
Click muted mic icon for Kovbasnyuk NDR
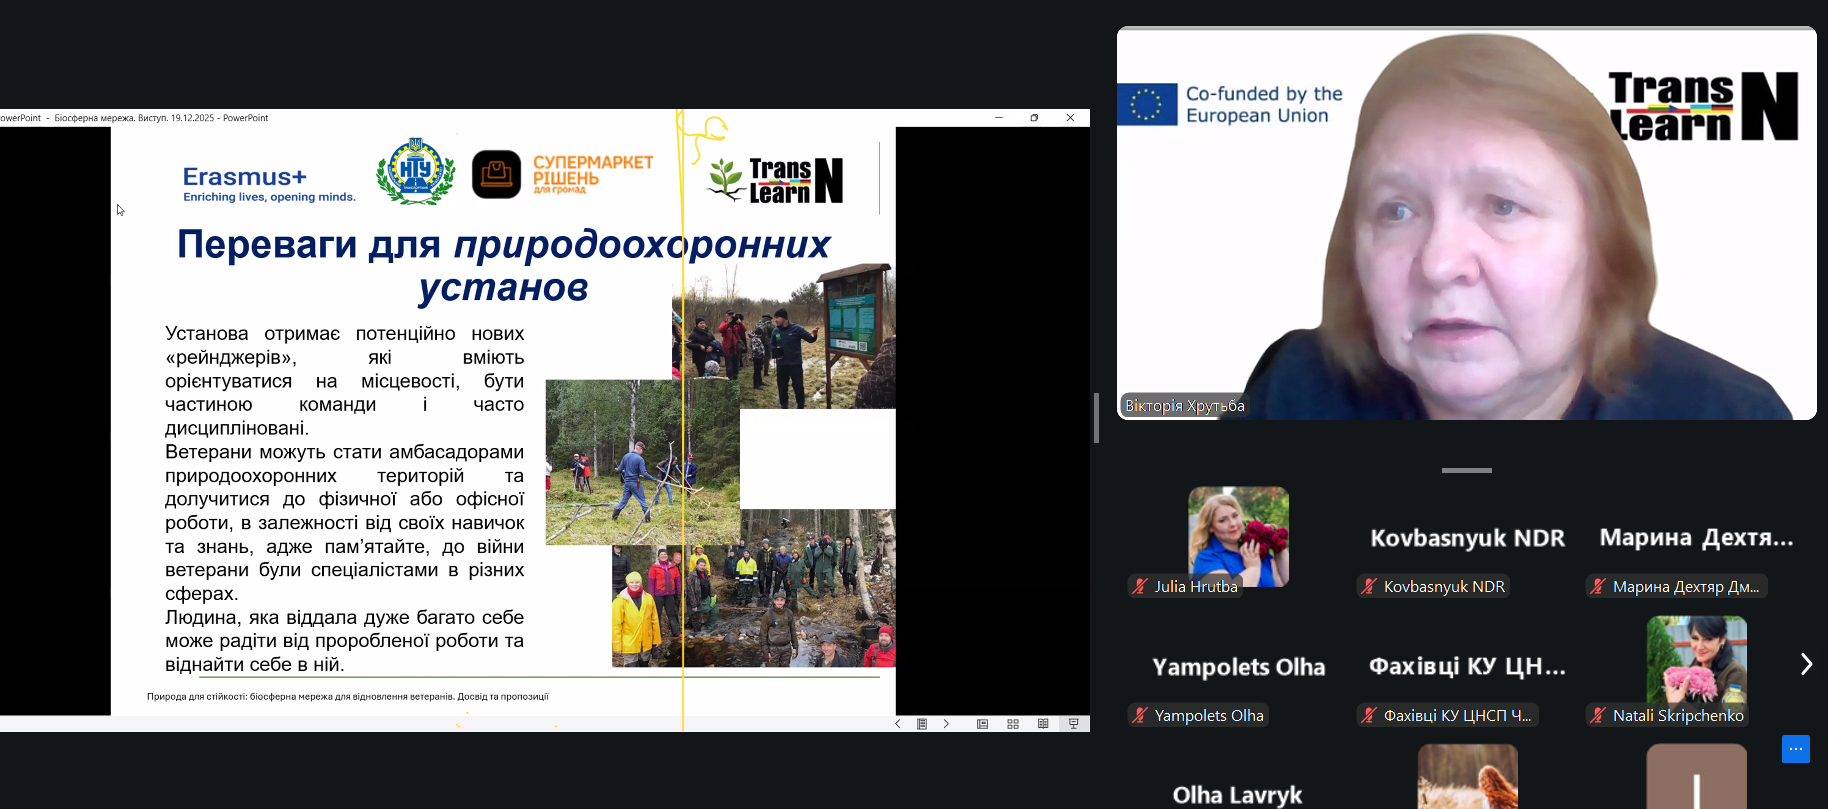(1369, 587)
